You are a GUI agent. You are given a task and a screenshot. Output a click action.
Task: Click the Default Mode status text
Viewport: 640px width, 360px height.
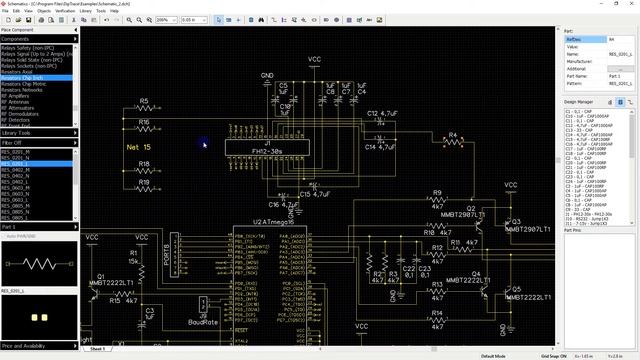pos(493,356)
